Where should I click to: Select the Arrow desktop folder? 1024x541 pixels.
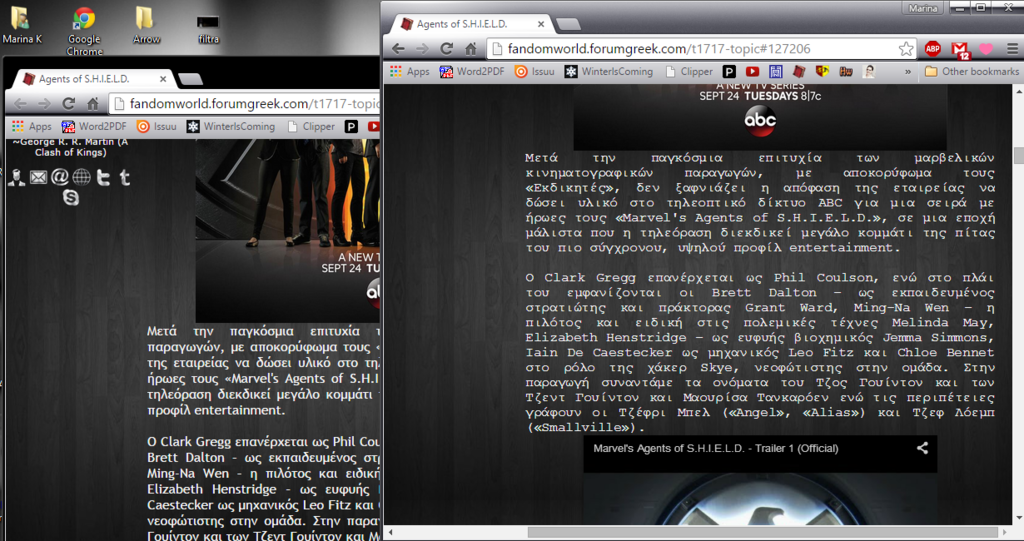(x=146, y=25)
